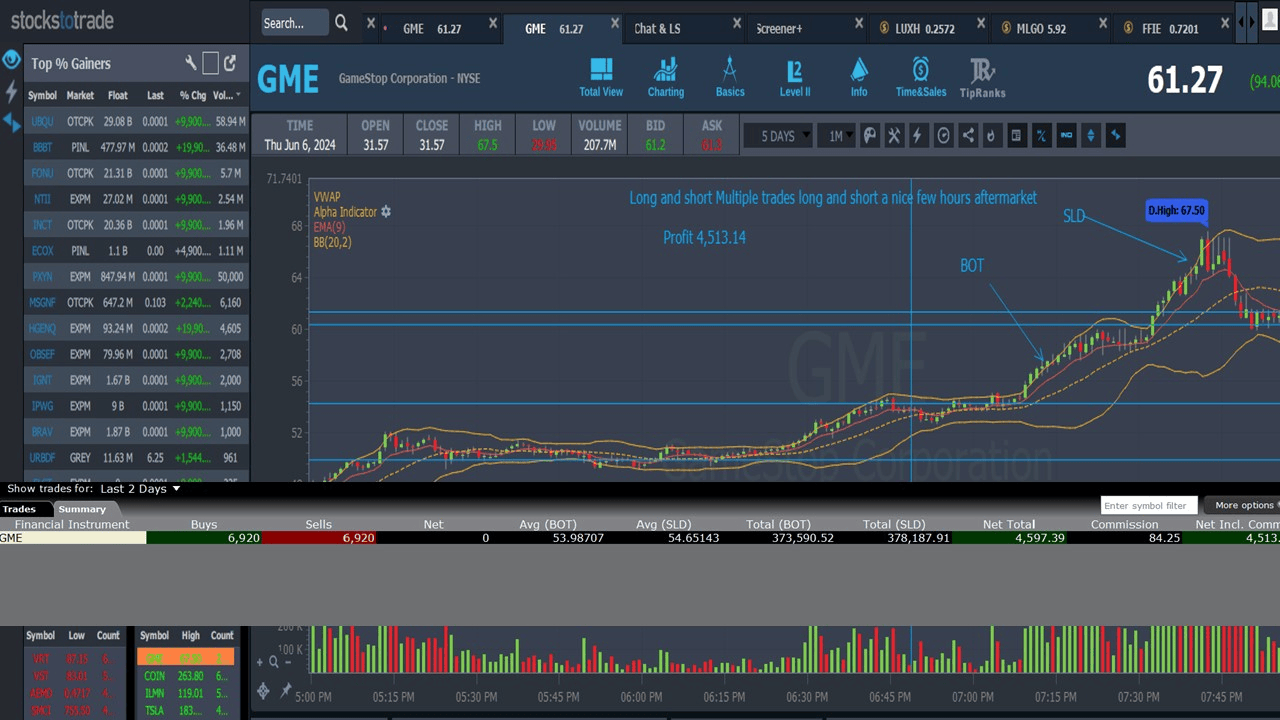Click the pin icon below the chart

[285, 690]
